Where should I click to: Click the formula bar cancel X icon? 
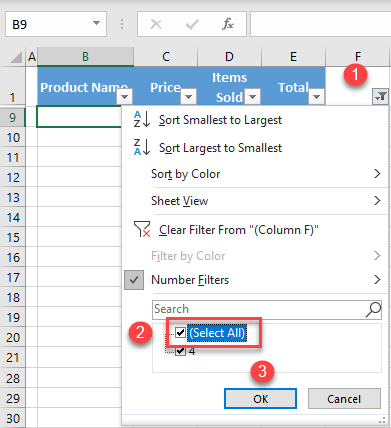point(156,24)
